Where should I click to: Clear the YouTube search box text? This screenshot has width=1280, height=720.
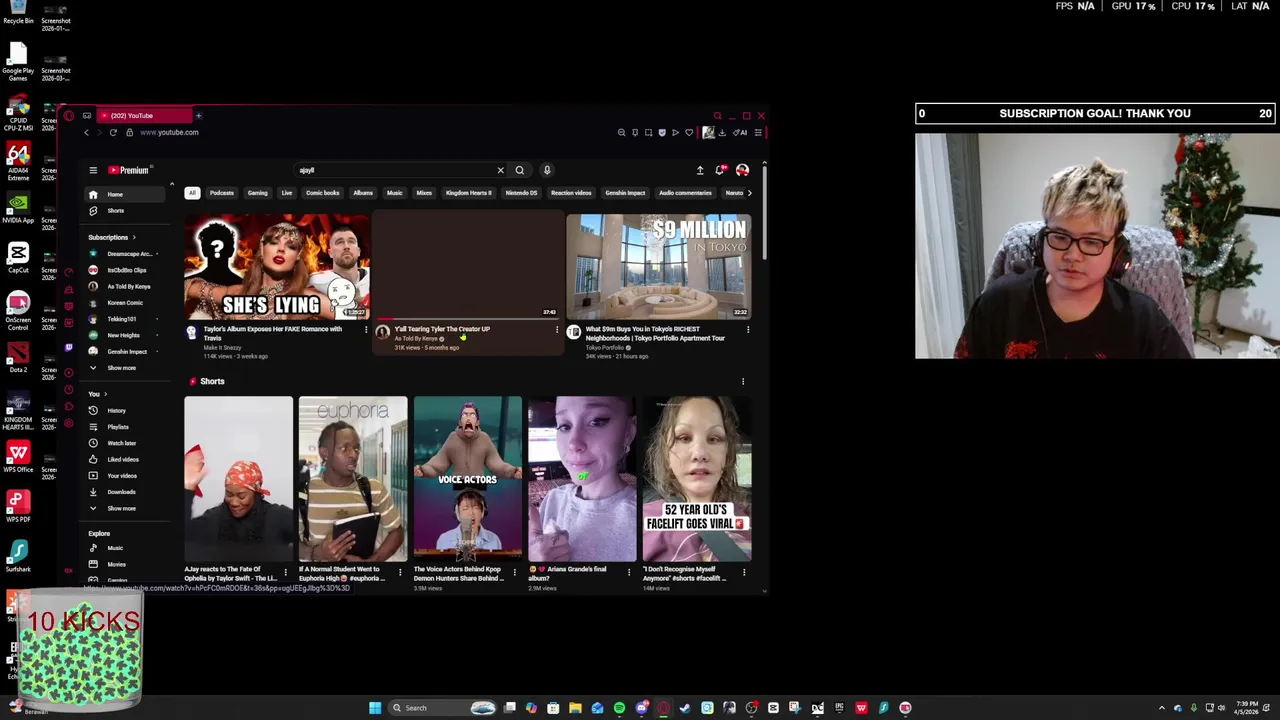(500, 170)
